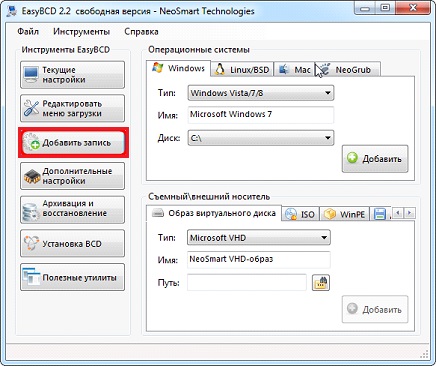This screenshot has width=436, height=366.
Task: Open the Файл menu
Action: tap(28, 32)
